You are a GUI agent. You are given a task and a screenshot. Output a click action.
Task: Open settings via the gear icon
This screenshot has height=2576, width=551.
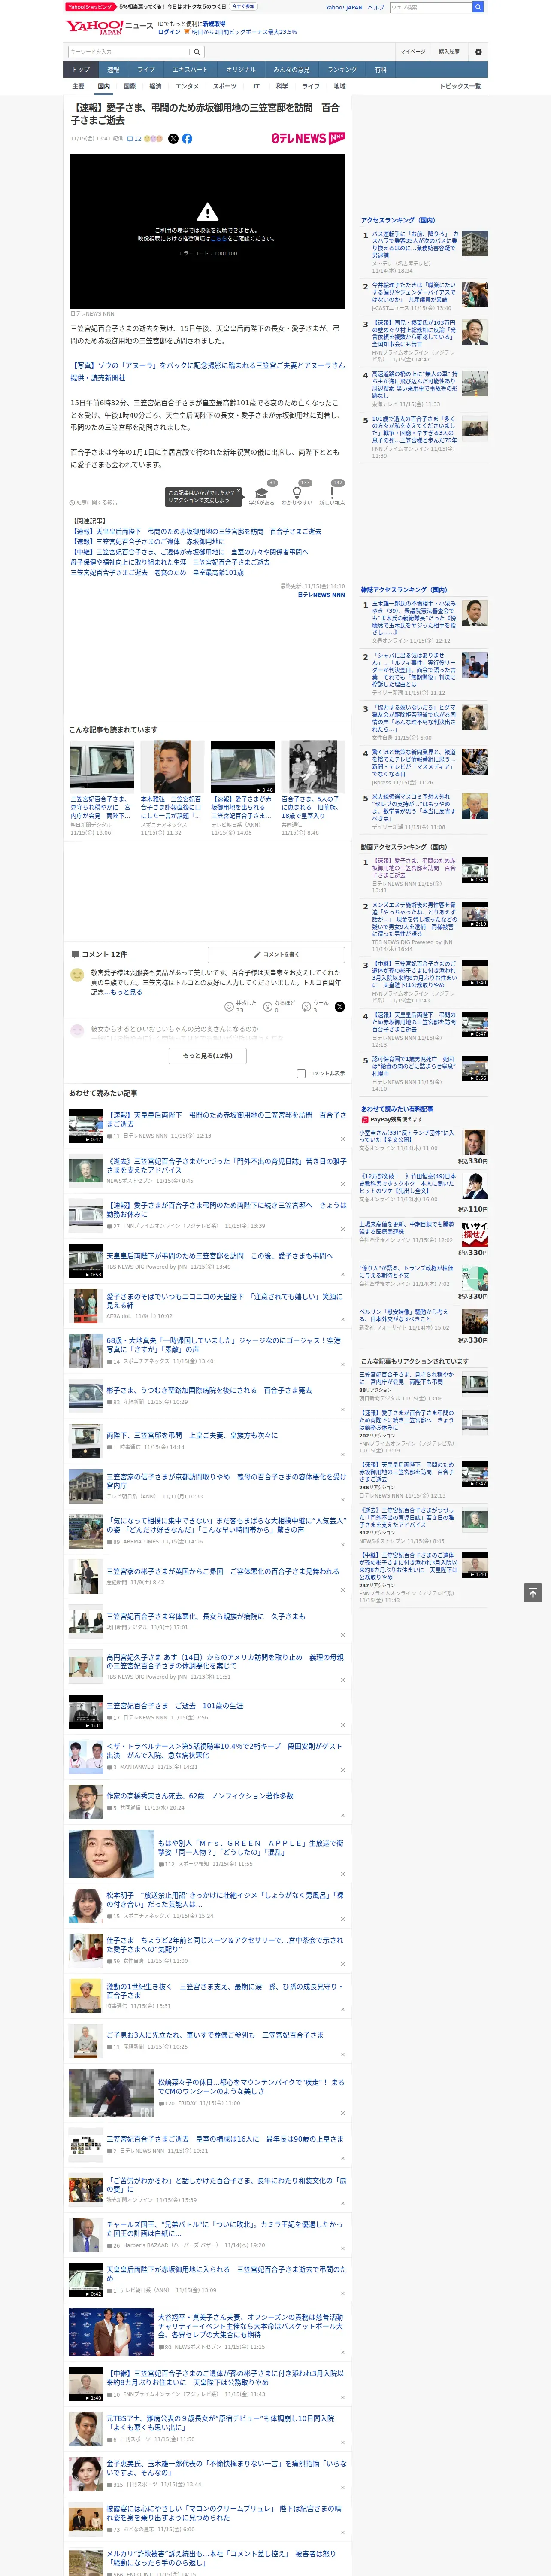[478, 52]
